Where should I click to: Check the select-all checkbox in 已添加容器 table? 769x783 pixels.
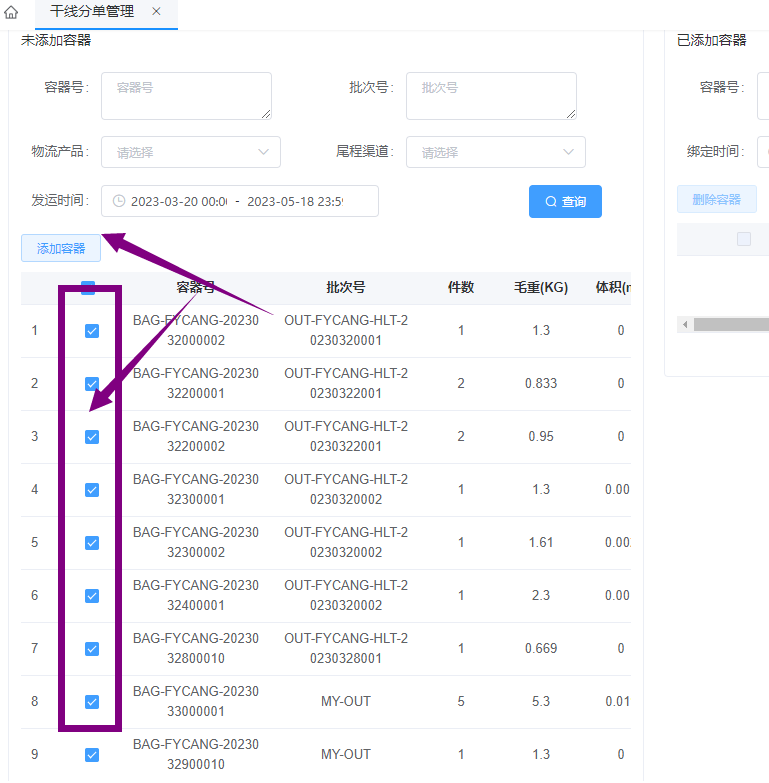pos(743,239)
